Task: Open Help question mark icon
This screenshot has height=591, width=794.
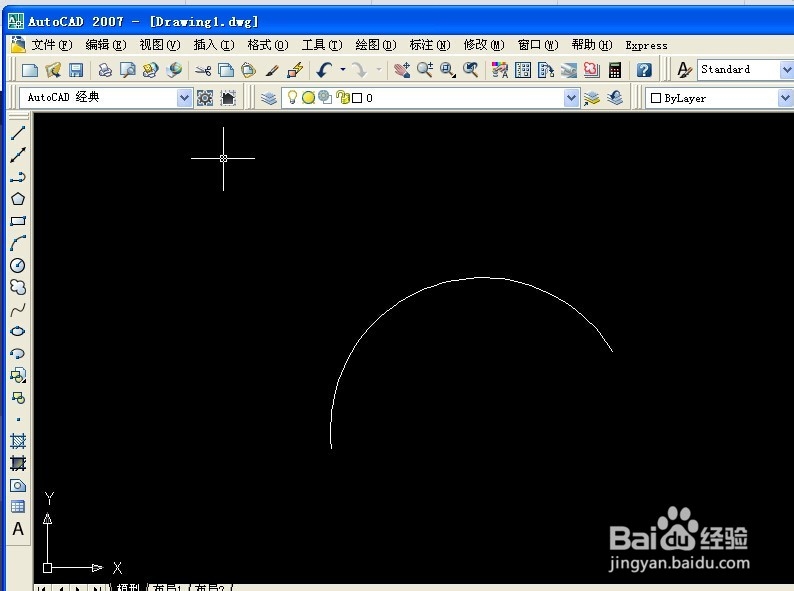Action: pos(644,70)
